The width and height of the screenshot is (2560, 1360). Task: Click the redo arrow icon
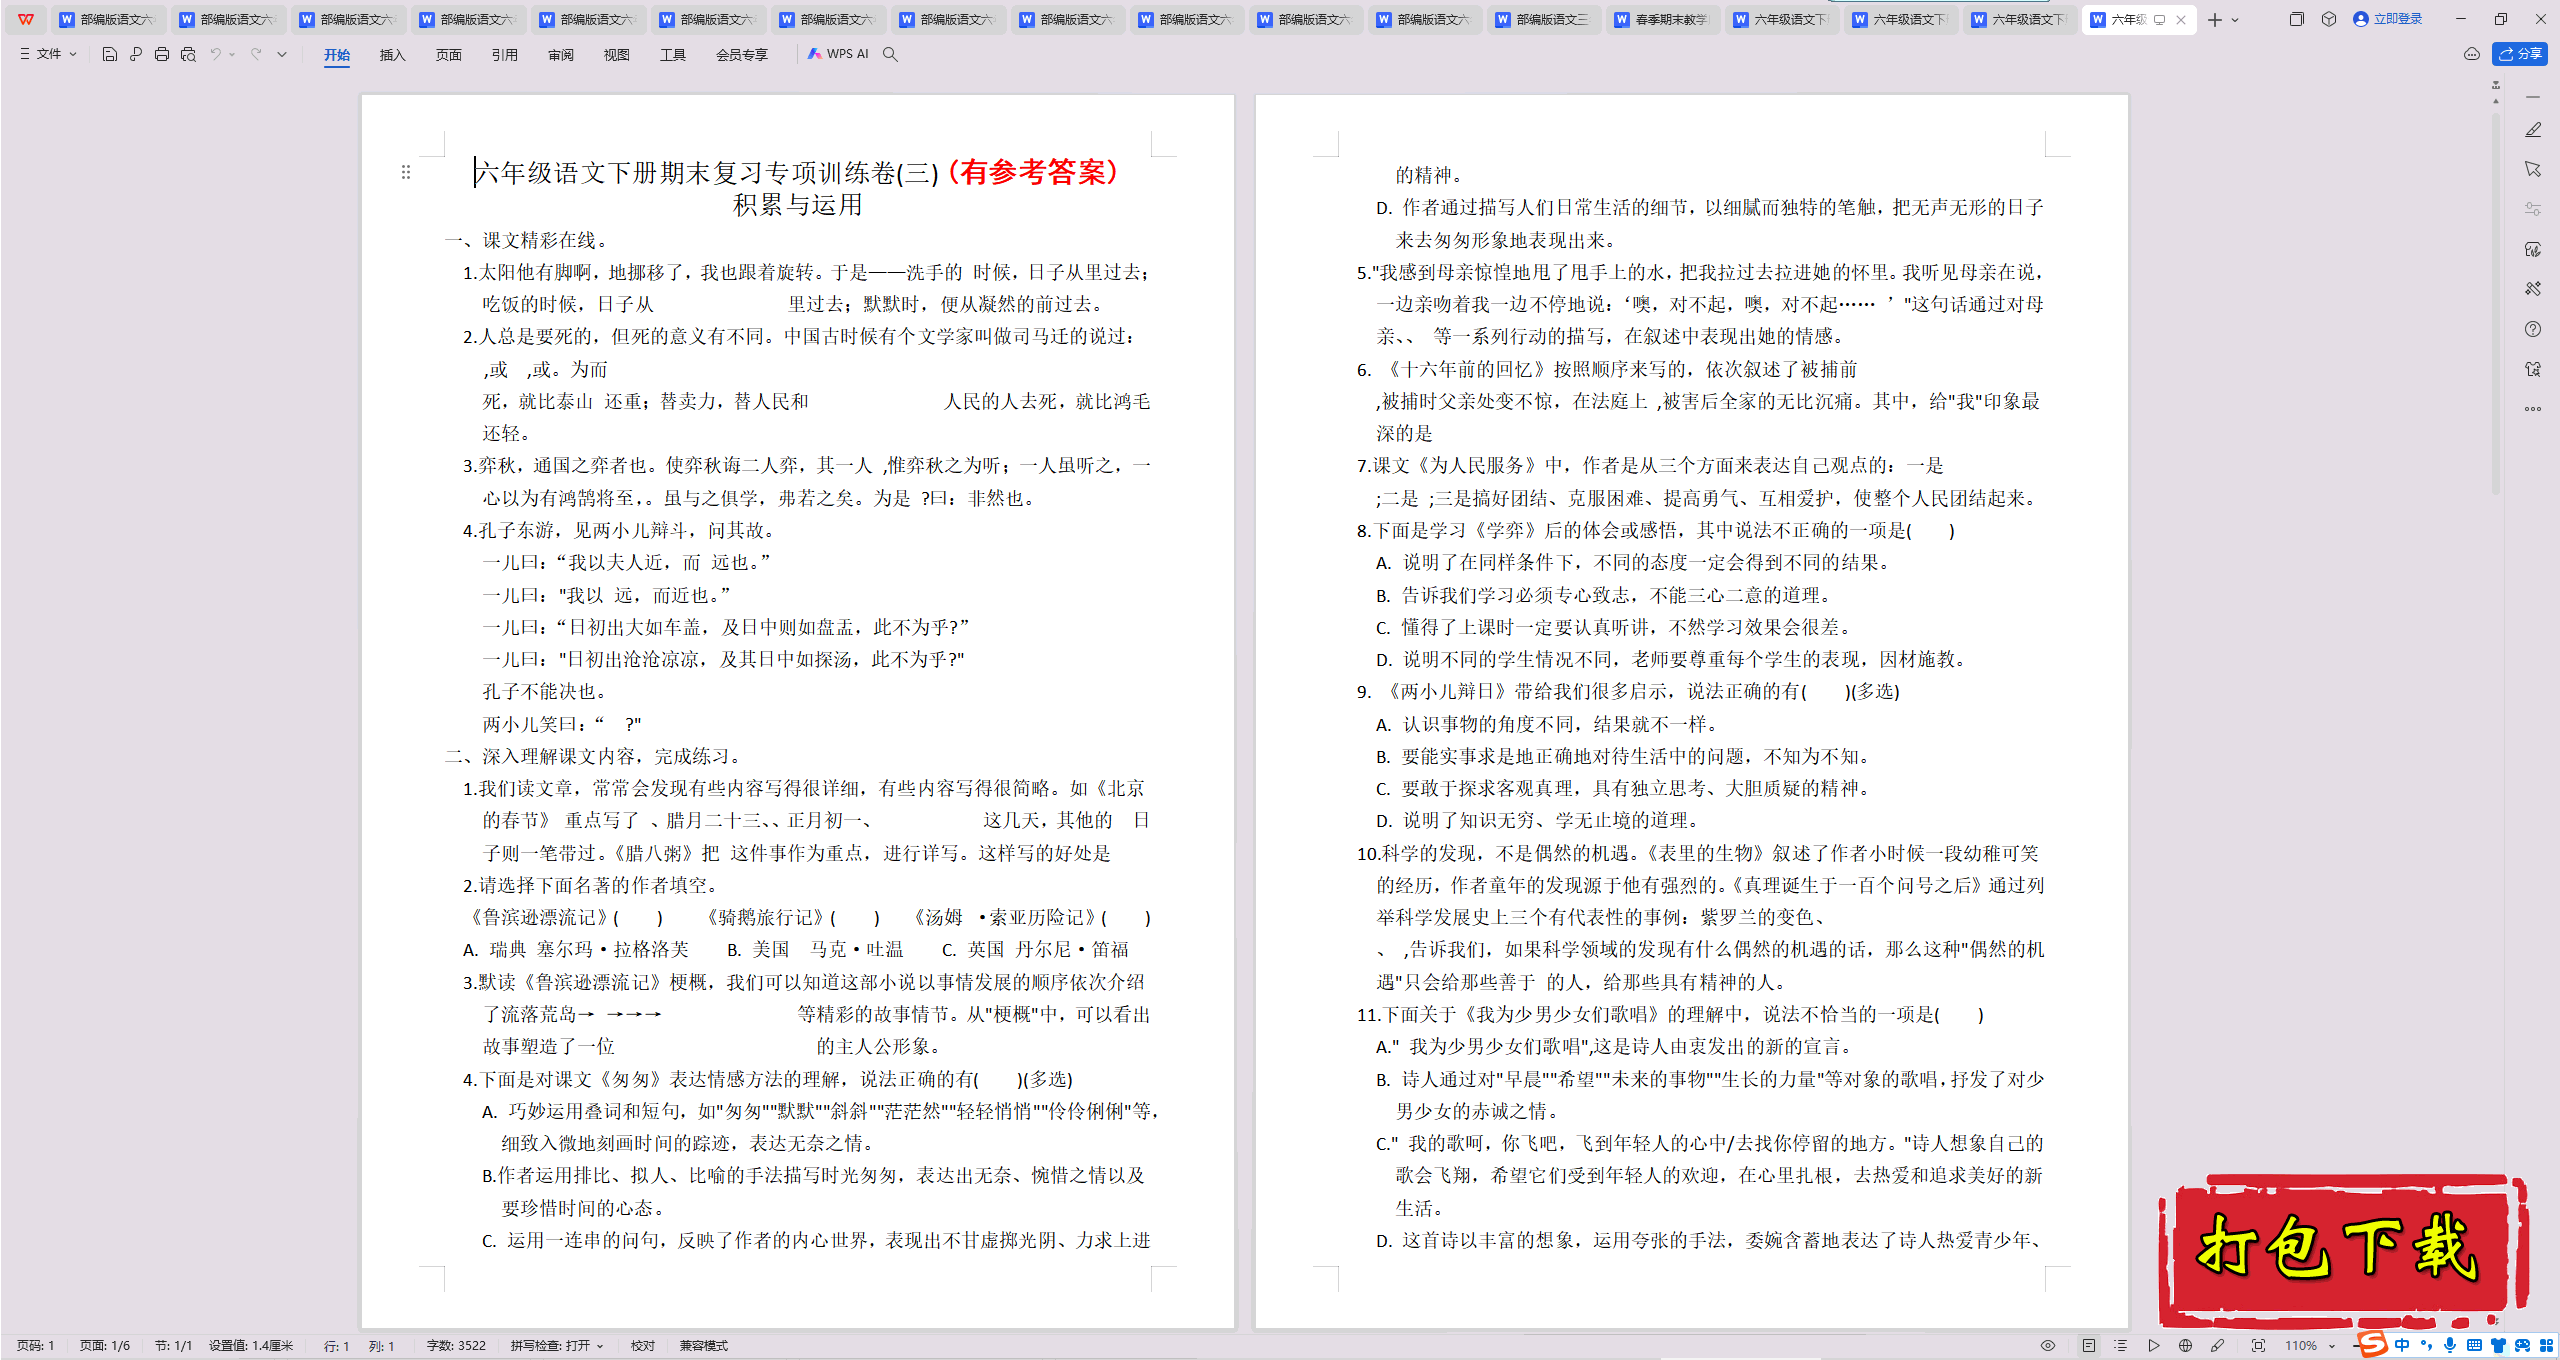[x=256, y=54]
